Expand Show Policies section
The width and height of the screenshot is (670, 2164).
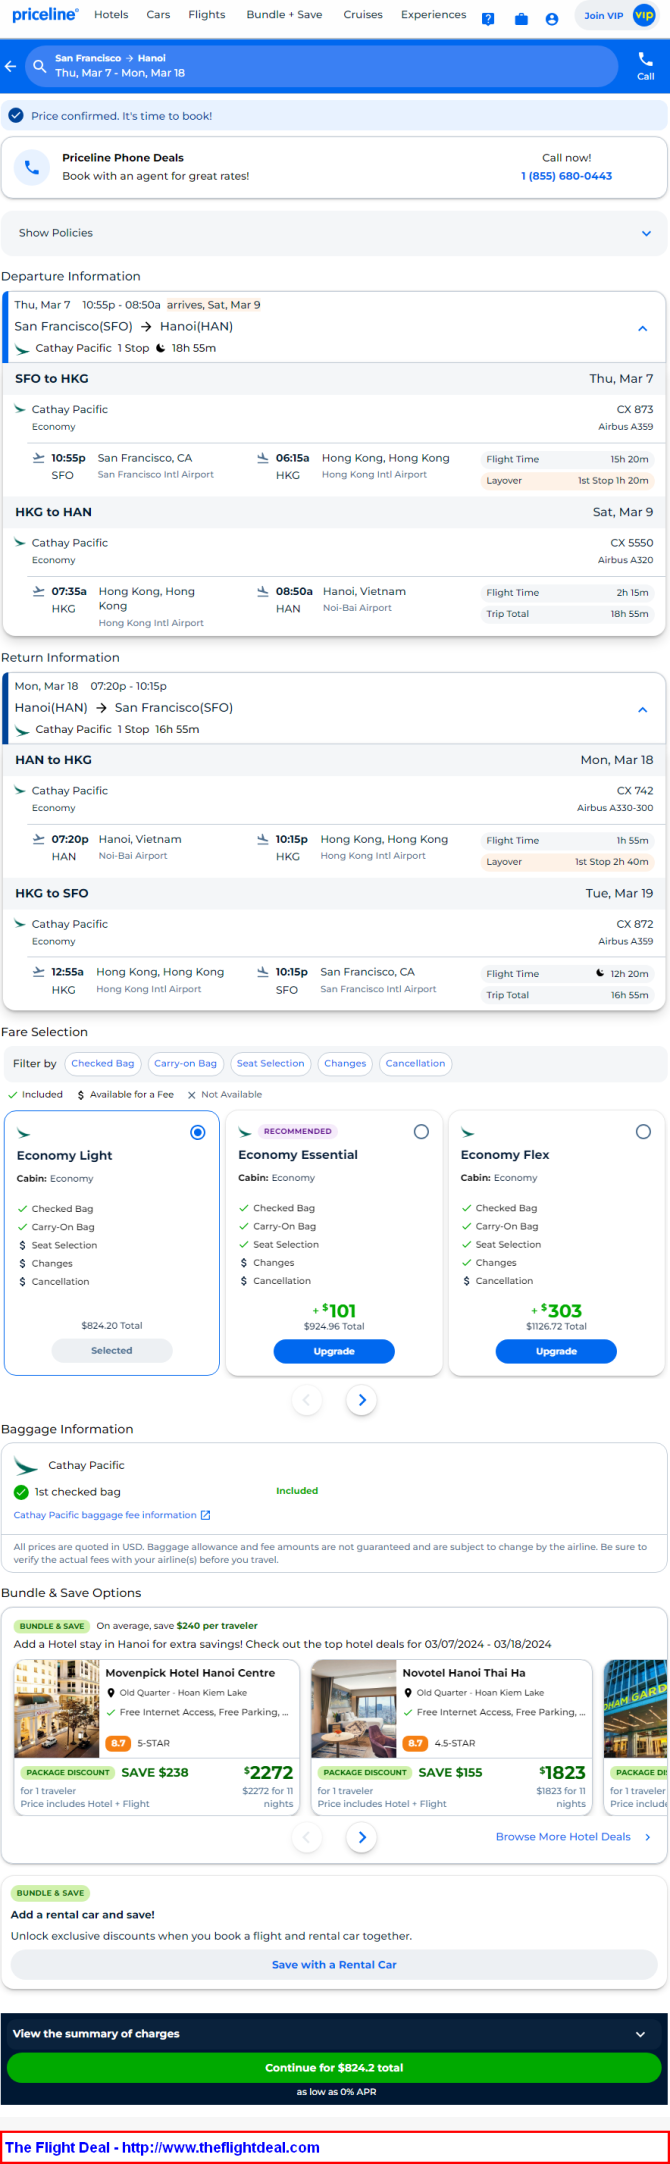334,233
